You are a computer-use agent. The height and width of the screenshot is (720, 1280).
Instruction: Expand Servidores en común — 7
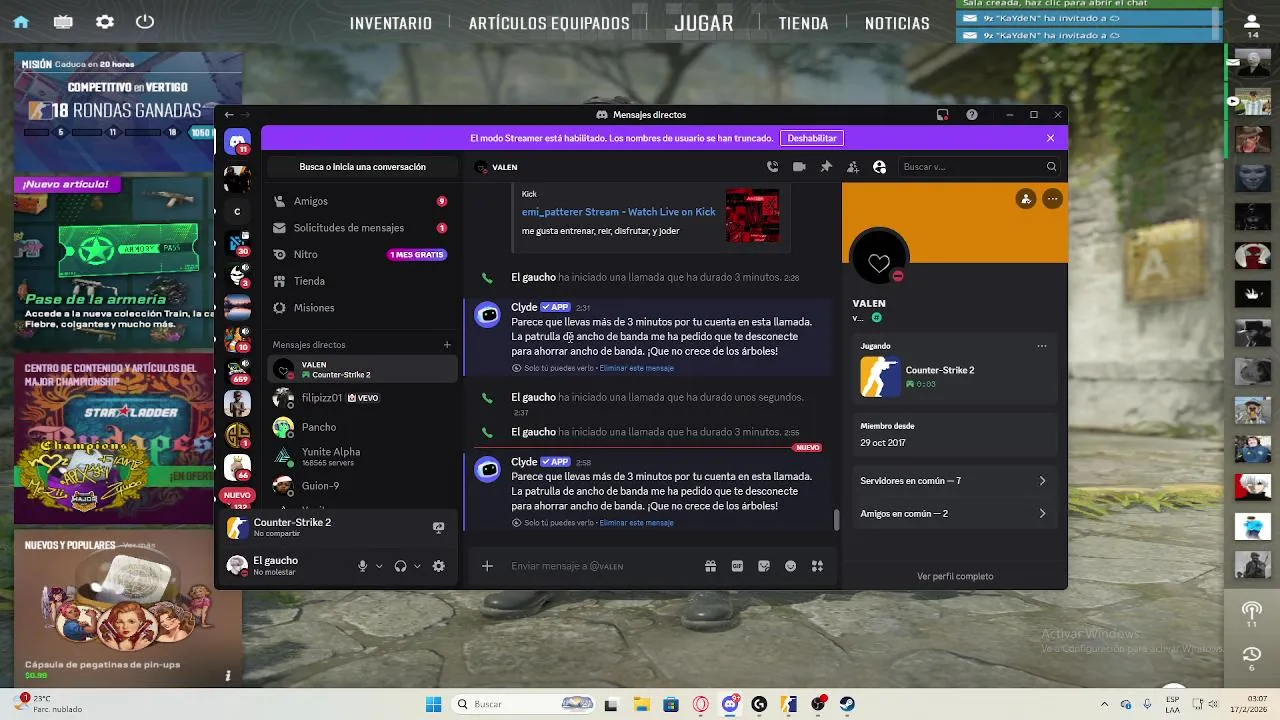point(954,481)
